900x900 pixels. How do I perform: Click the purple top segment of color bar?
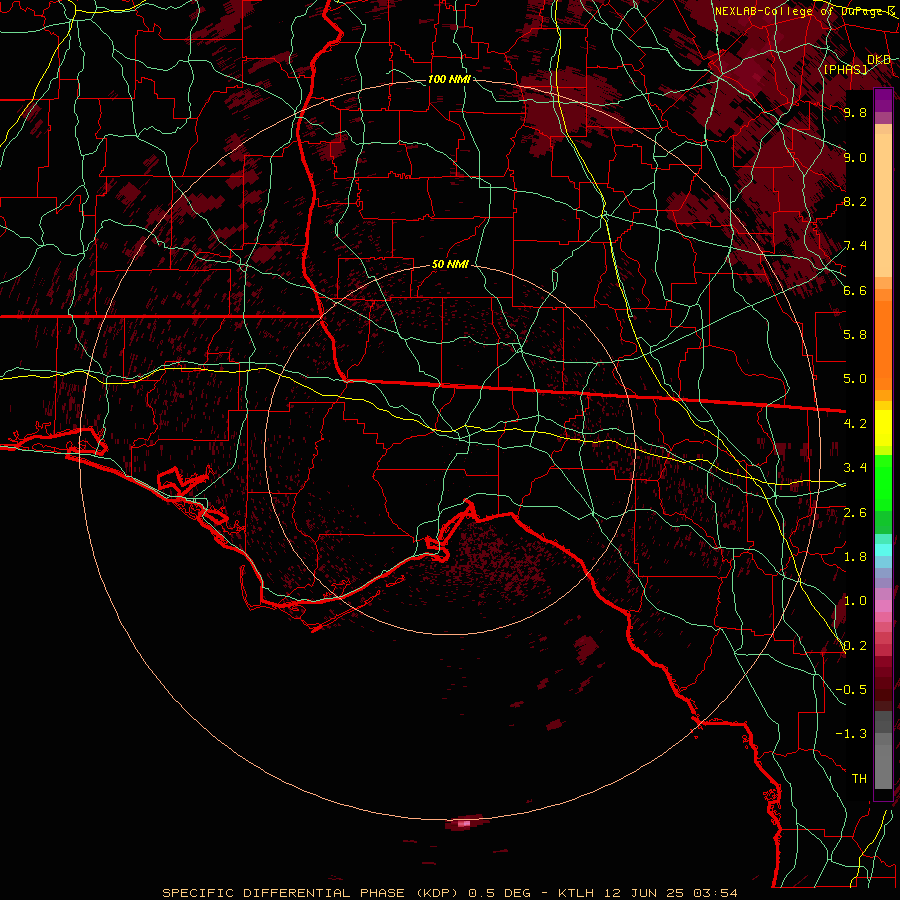click(x=883, y=100)
